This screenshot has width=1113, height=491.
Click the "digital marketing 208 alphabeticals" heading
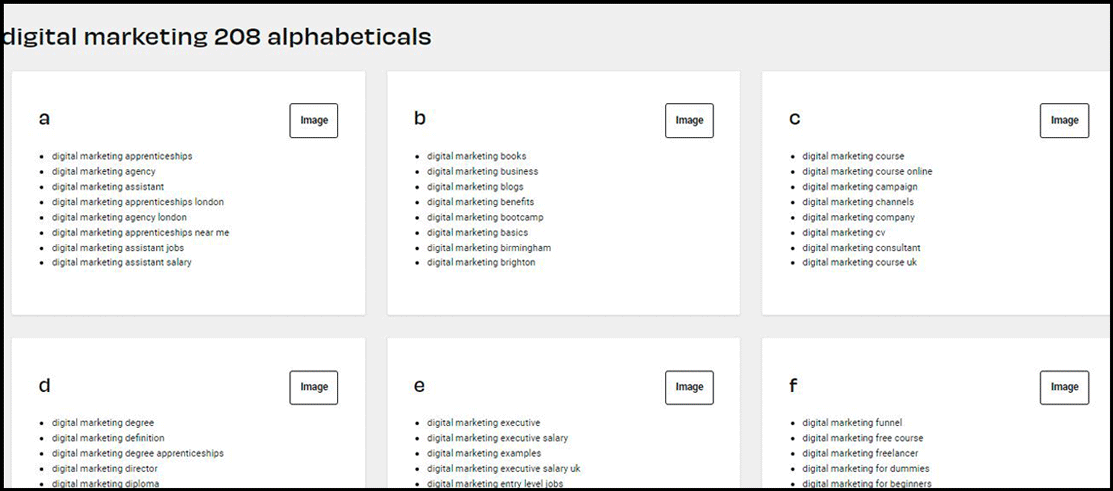tap(216, 37)
